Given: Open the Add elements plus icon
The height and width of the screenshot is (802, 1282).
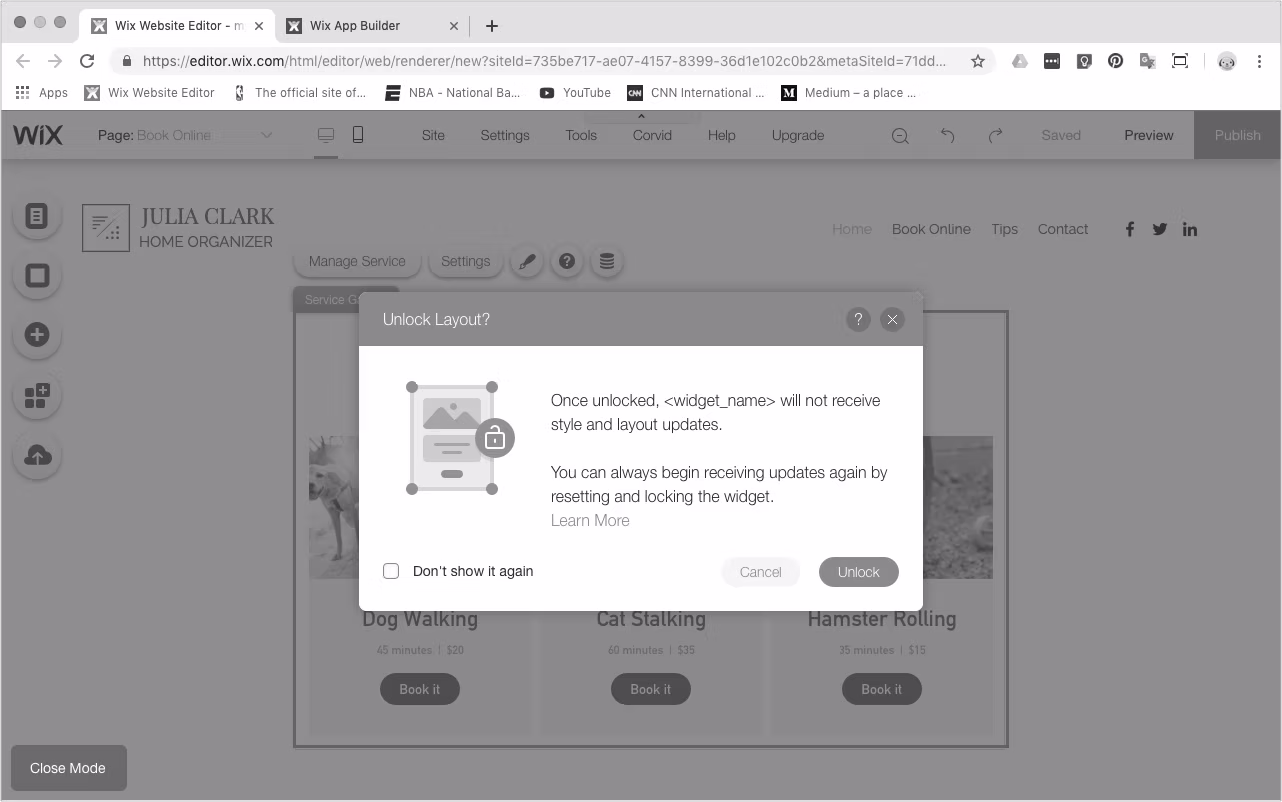Looking at the screenshot, I should coord(37,335).
